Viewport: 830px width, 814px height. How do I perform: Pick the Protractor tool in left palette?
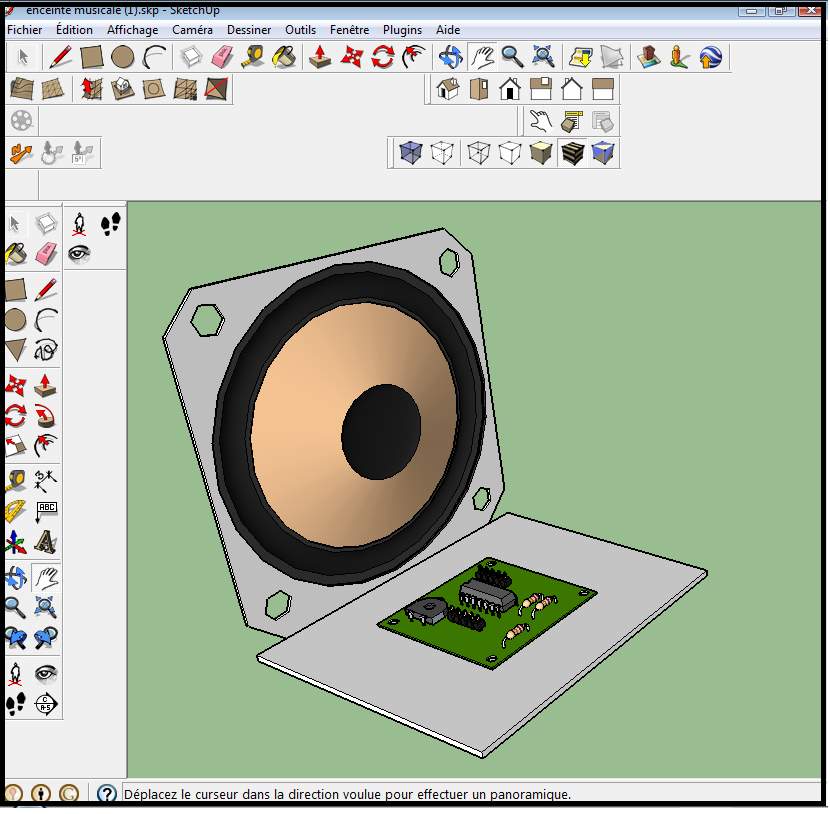(15, 511)
